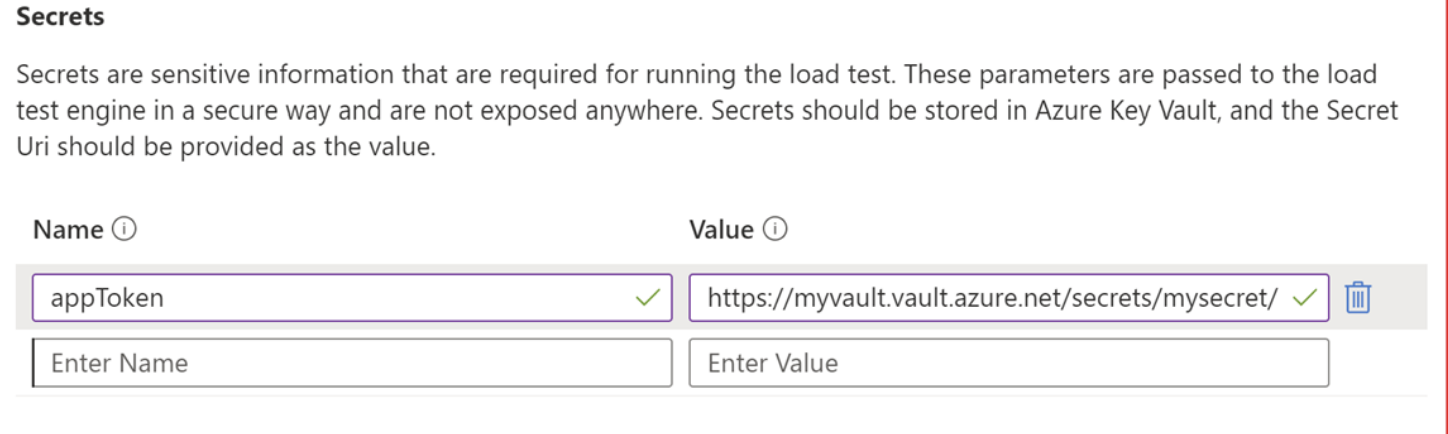Click the "appToken" text in name box
The width and height of the screenshot is (1448, 434).
pyautogui.click(x=107, y=298)
